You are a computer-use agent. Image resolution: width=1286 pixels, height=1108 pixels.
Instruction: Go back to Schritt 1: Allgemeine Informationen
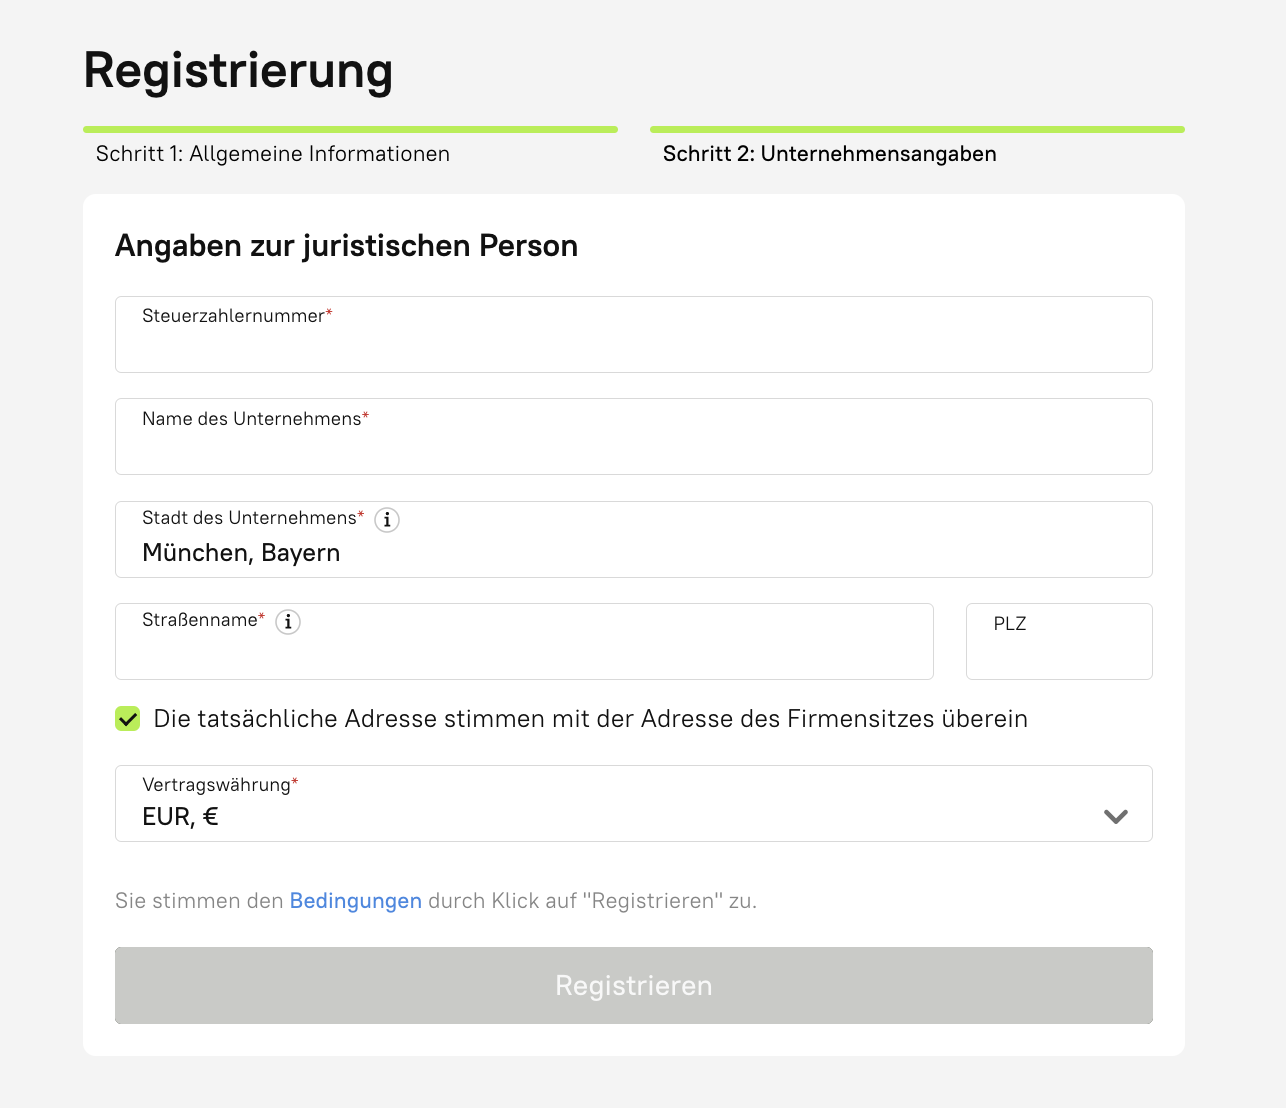click(273, 154)
